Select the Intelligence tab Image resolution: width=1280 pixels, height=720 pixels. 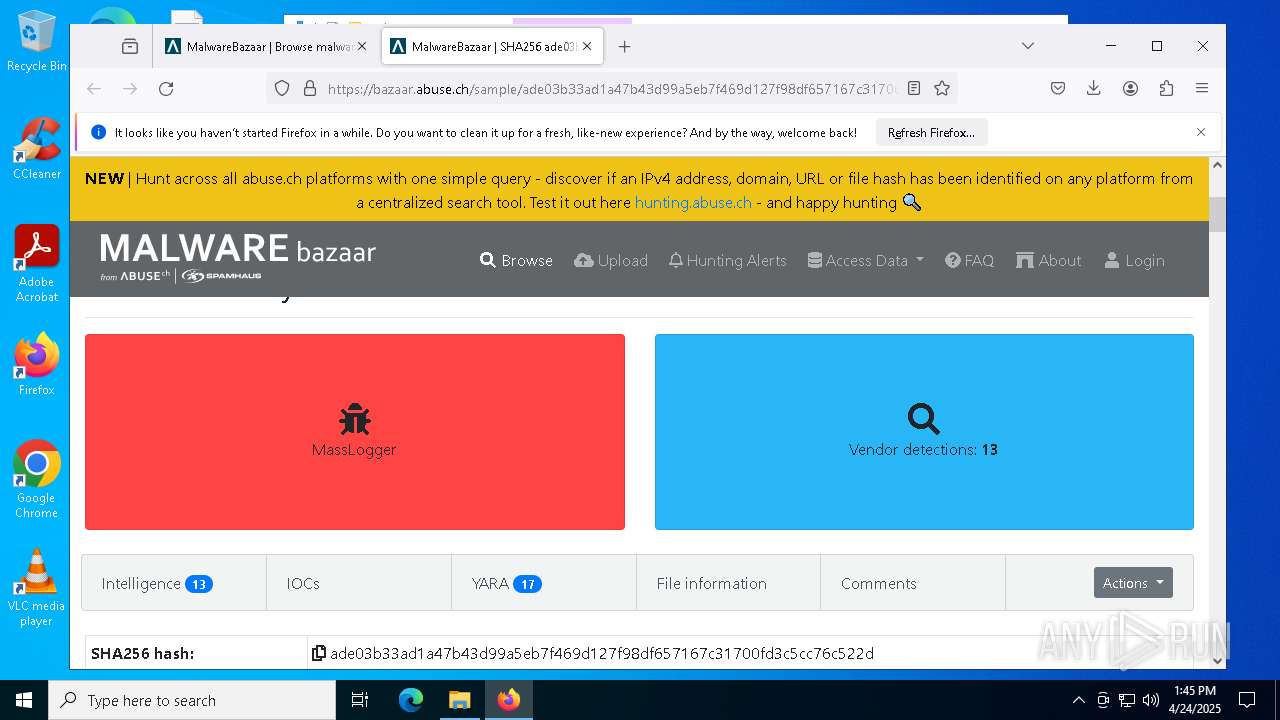(x=174, y=583)
